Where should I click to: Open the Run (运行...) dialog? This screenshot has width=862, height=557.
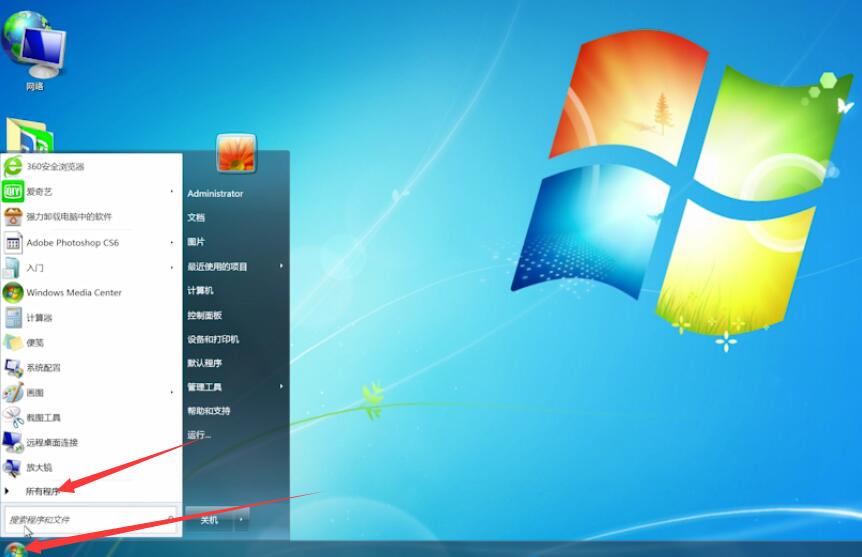pos(199,435)
